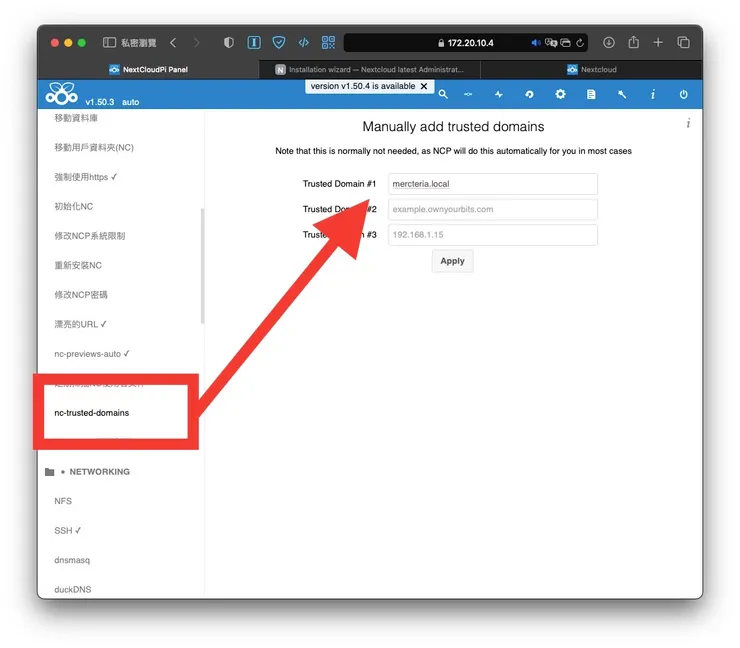The image size is (740, 648).
Task: Click the Trusted Domain #1 field
Action: (493, 184)
